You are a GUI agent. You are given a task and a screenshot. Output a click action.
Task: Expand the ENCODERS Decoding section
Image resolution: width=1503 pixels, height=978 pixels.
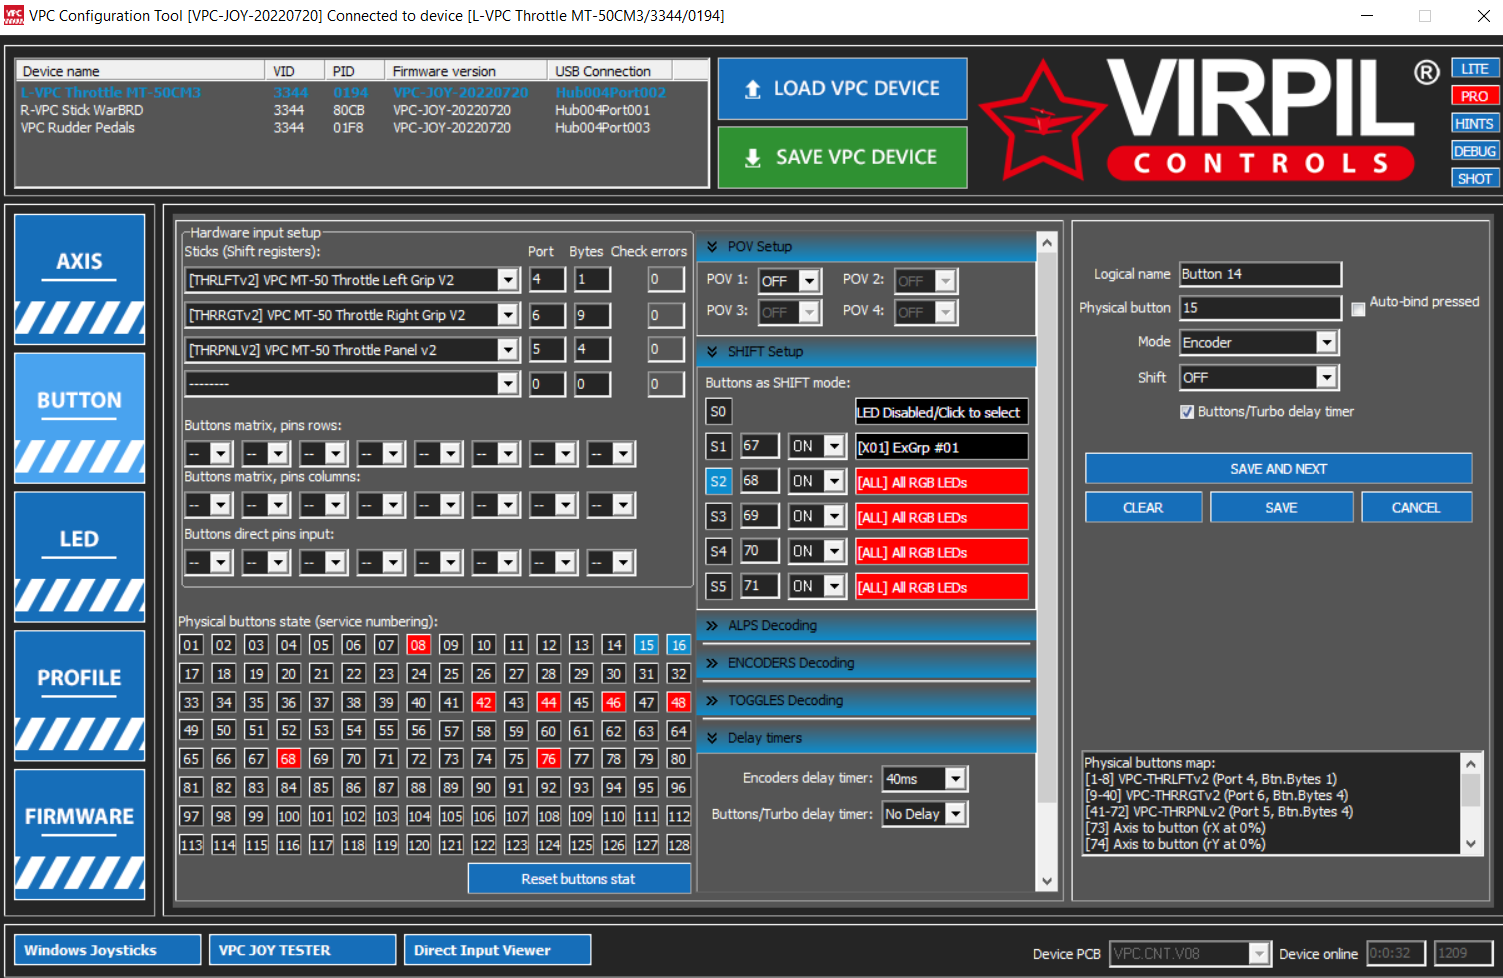(x=866, y=663)
